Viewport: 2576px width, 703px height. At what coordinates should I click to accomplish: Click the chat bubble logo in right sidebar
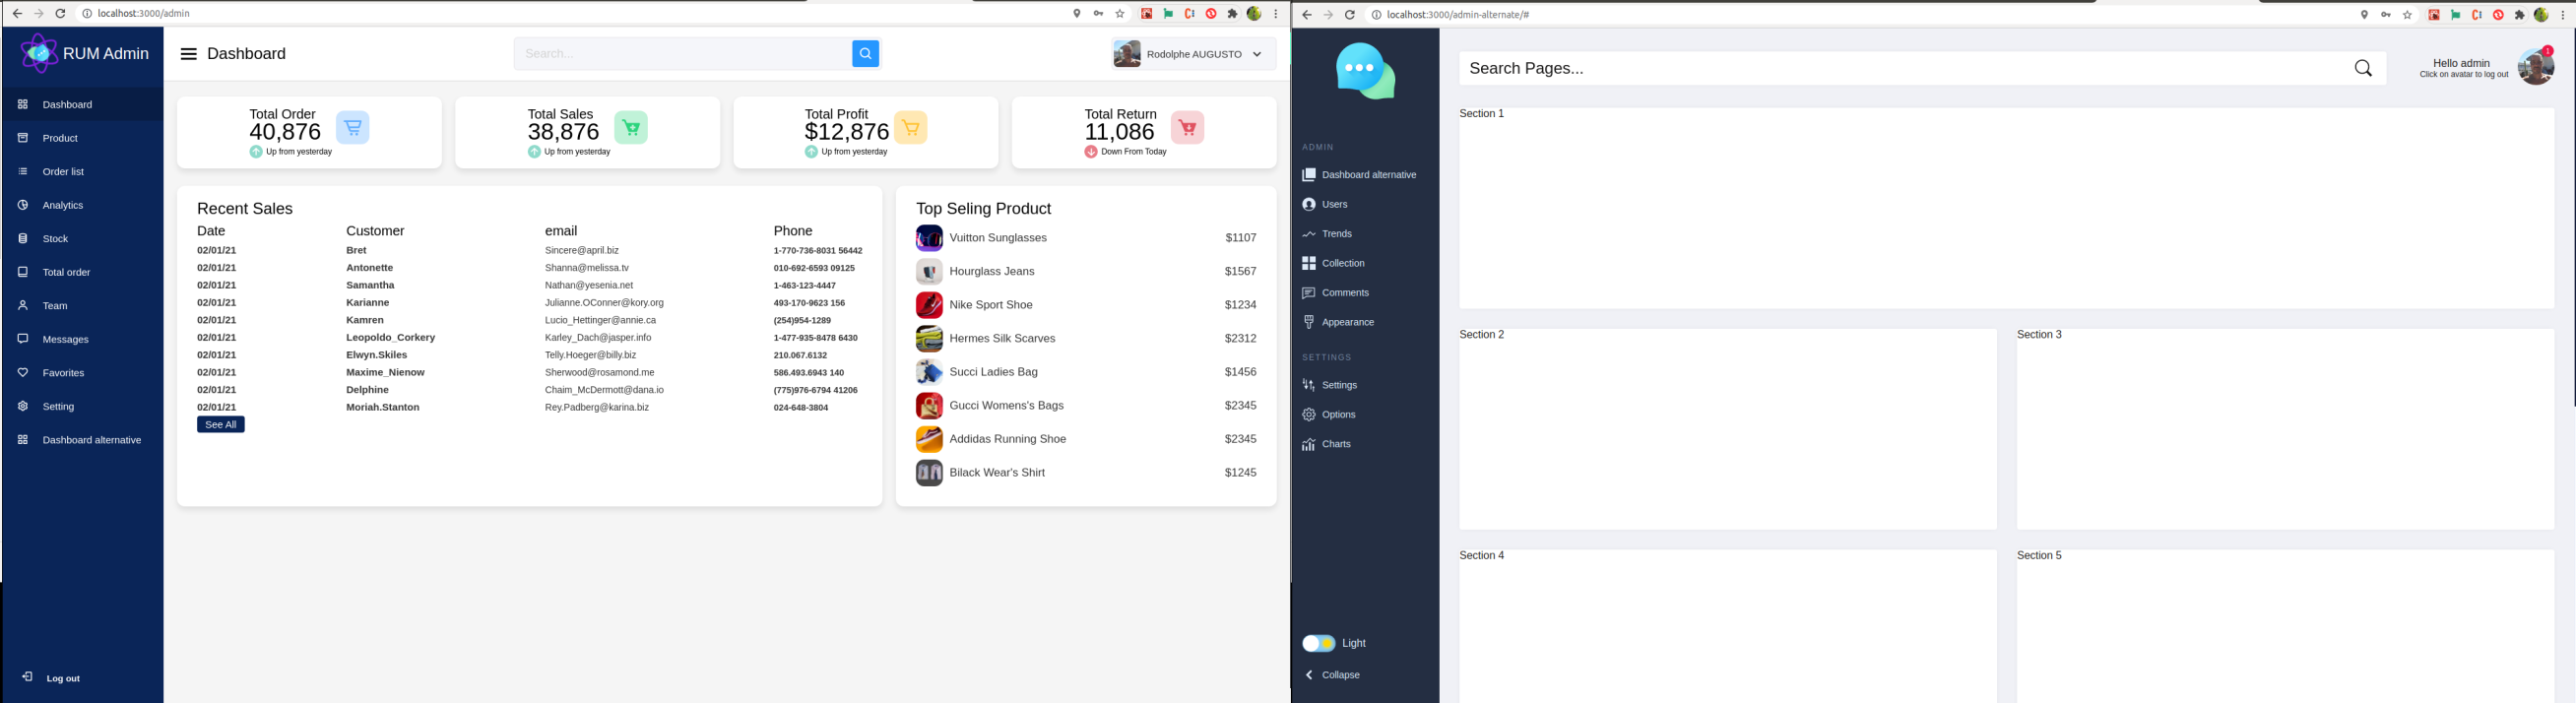[1365, 71]
